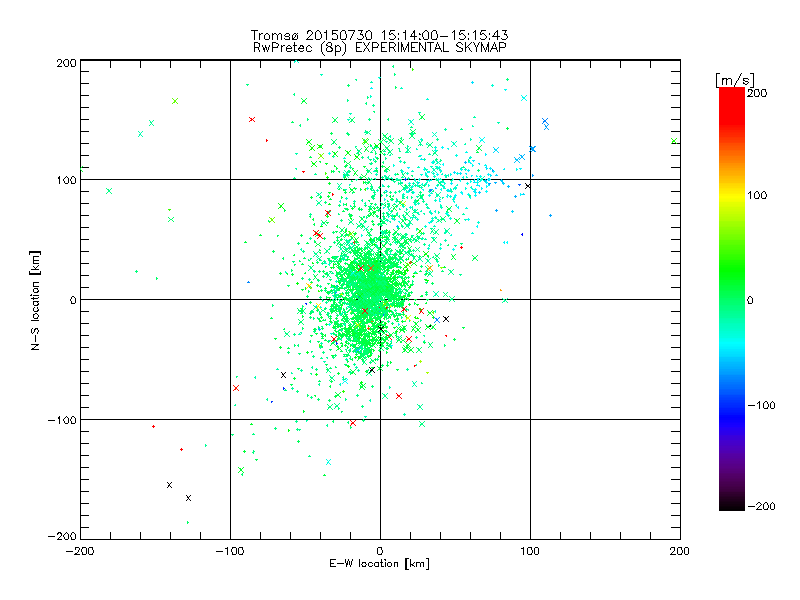Click the color bar label '0'

750,300
